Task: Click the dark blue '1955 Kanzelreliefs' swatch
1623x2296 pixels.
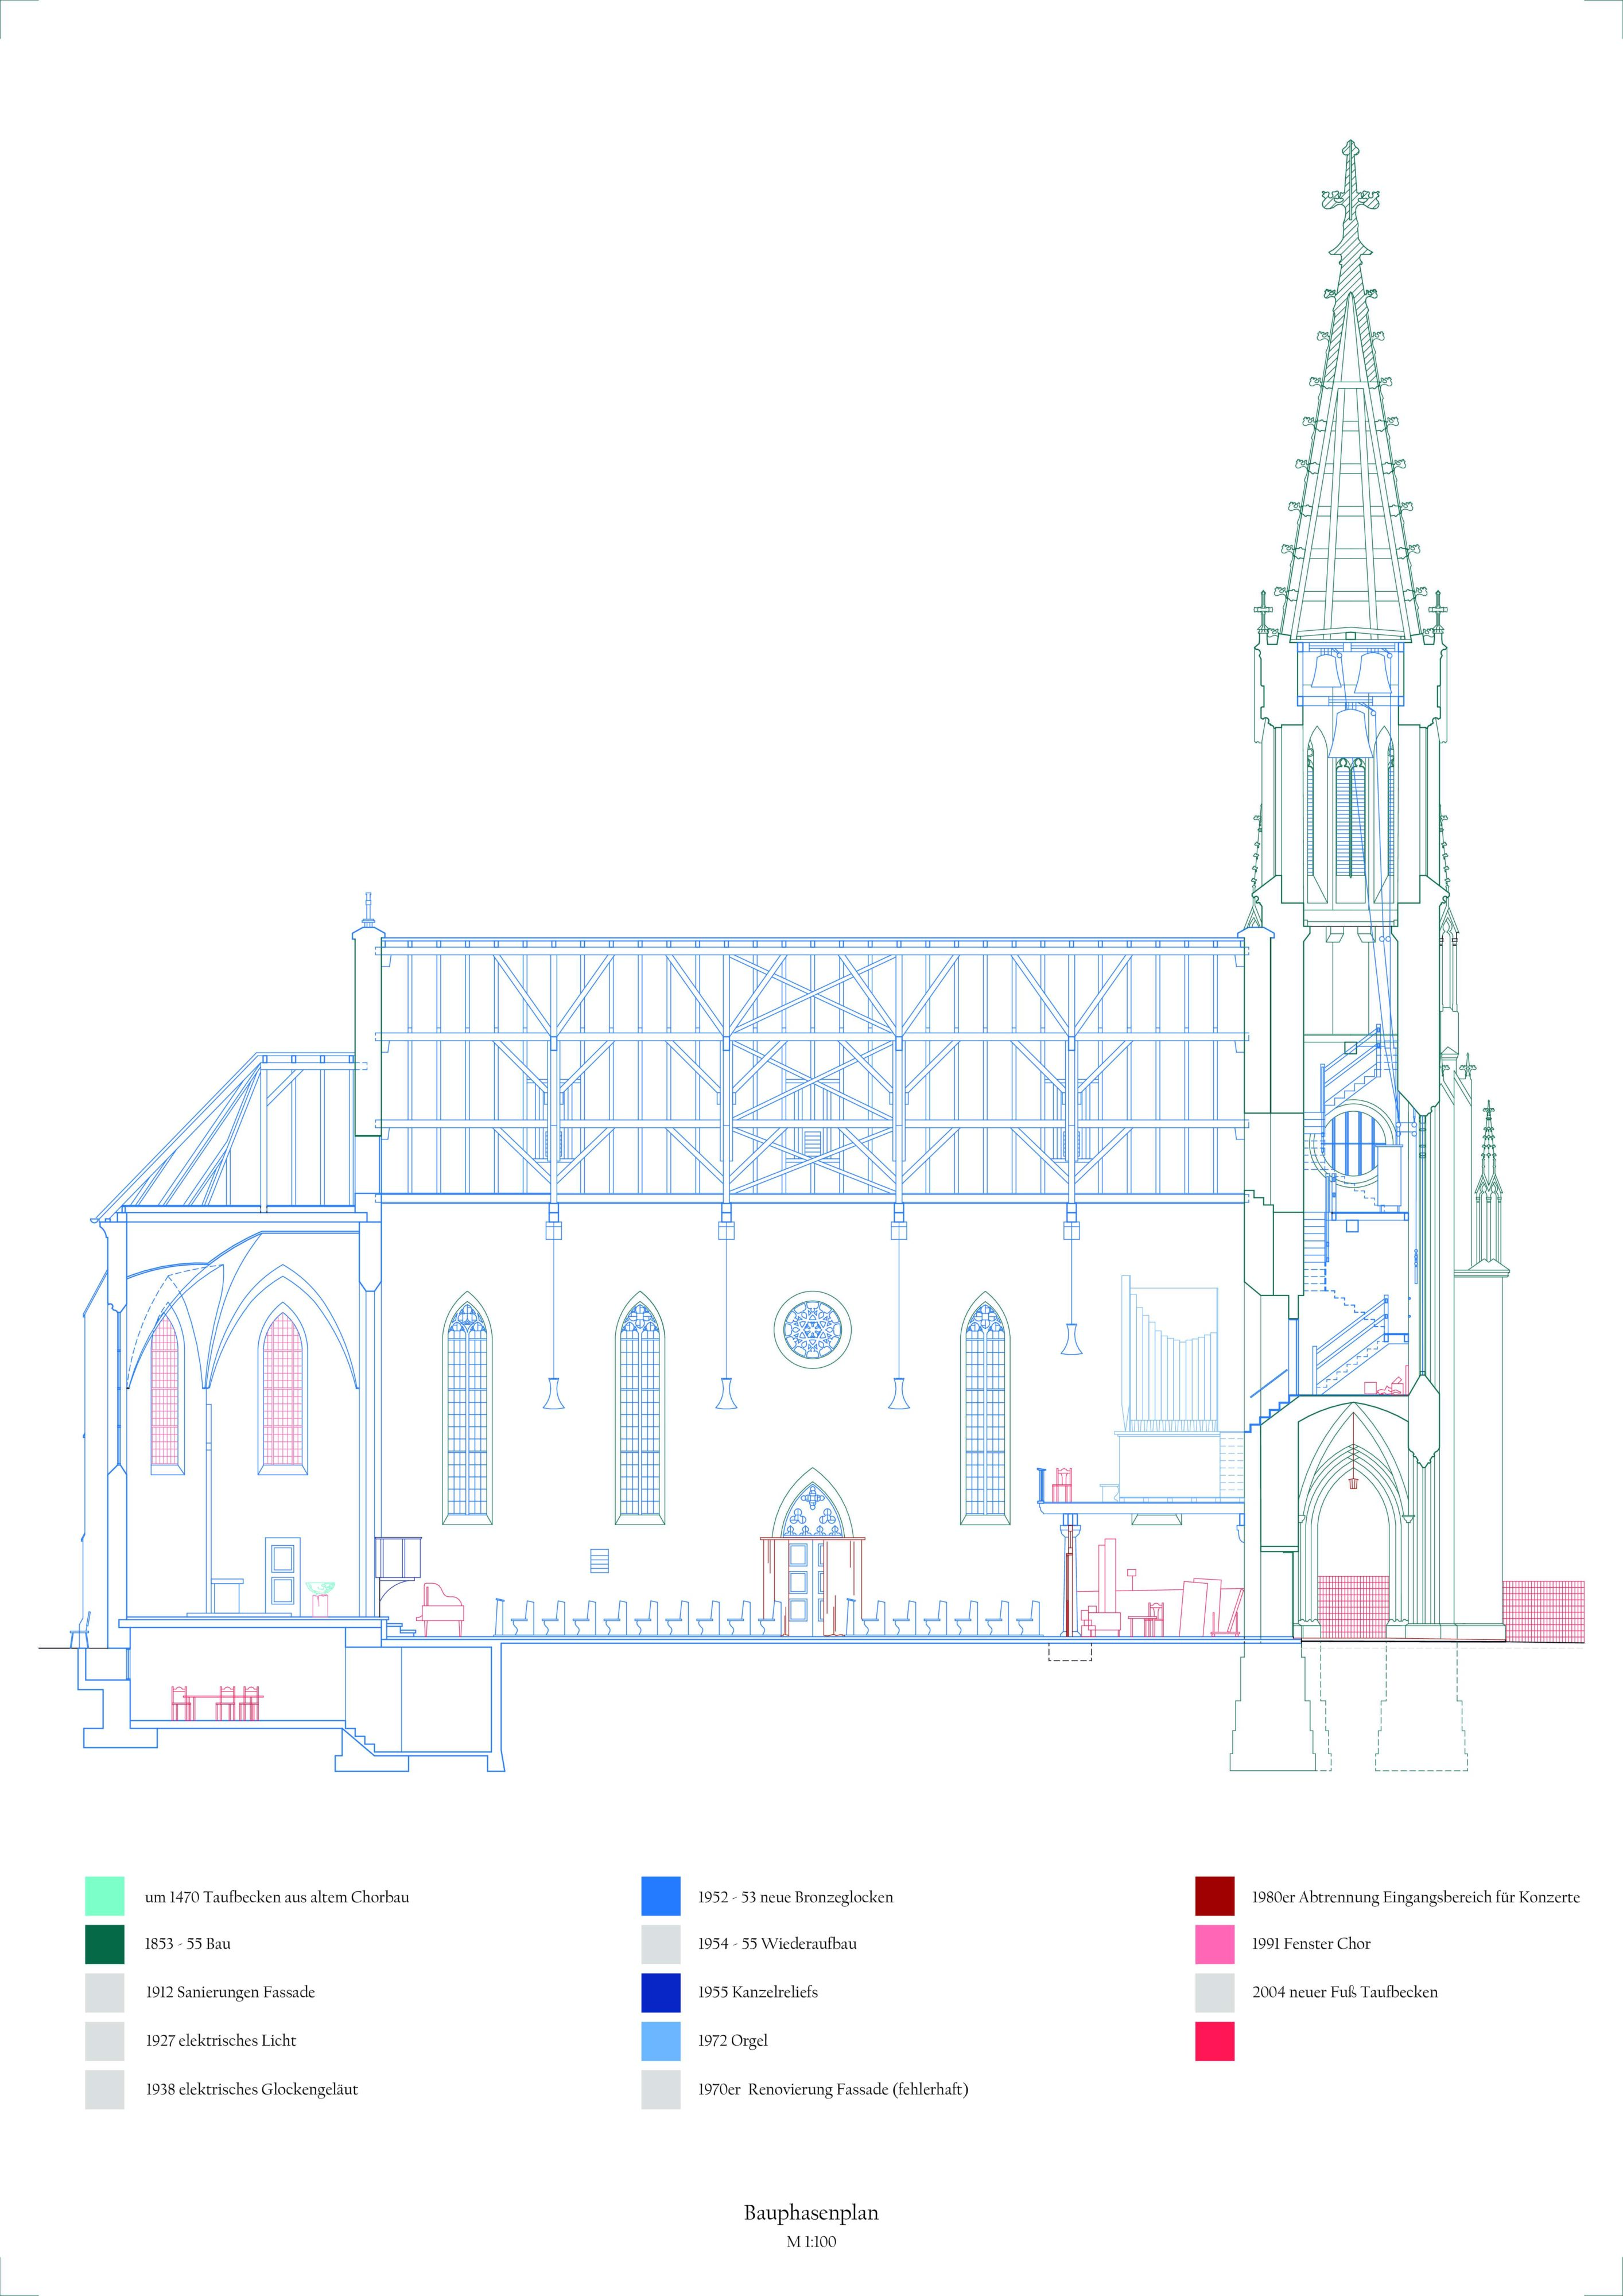Action: point(661,1992)
